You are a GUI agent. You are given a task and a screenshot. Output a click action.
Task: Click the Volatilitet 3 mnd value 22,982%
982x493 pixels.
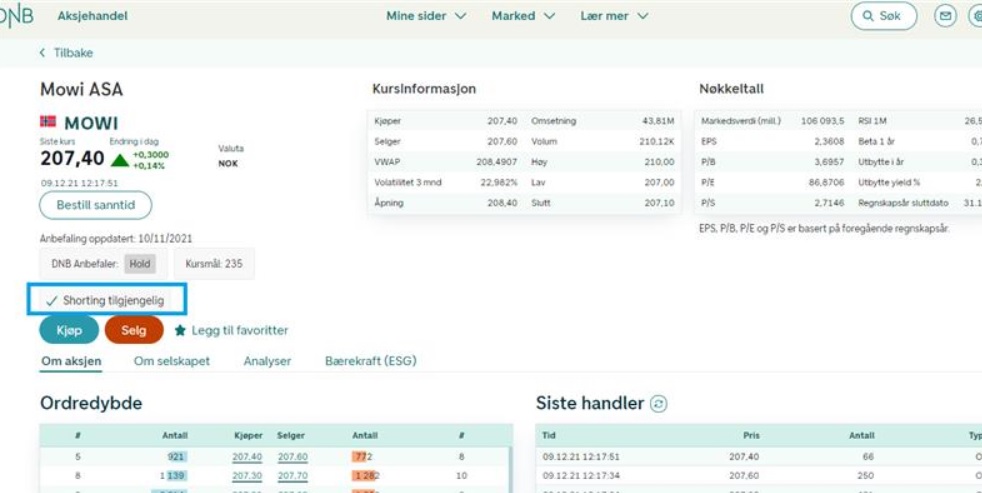pos(499,183)
